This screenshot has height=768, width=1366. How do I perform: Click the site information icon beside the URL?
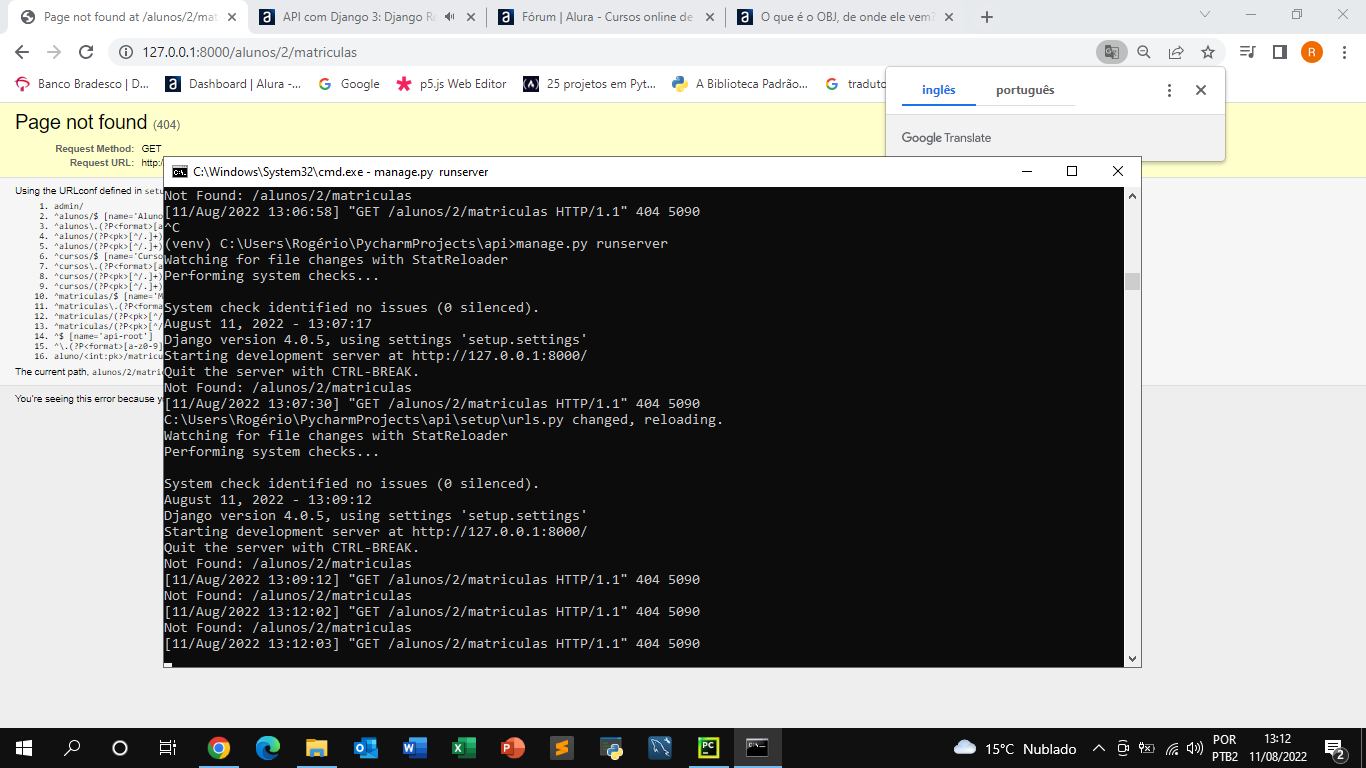click(126, 52)
